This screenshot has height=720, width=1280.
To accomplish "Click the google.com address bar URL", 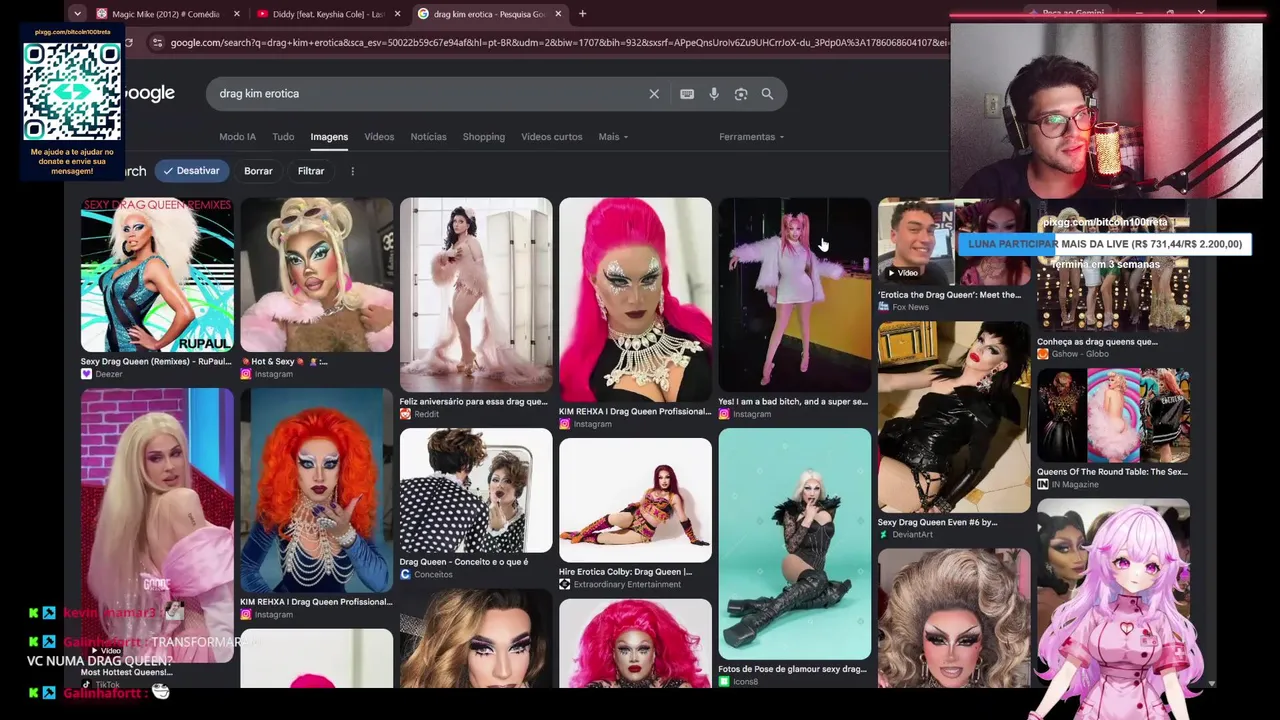I will (x=558, y=43).
